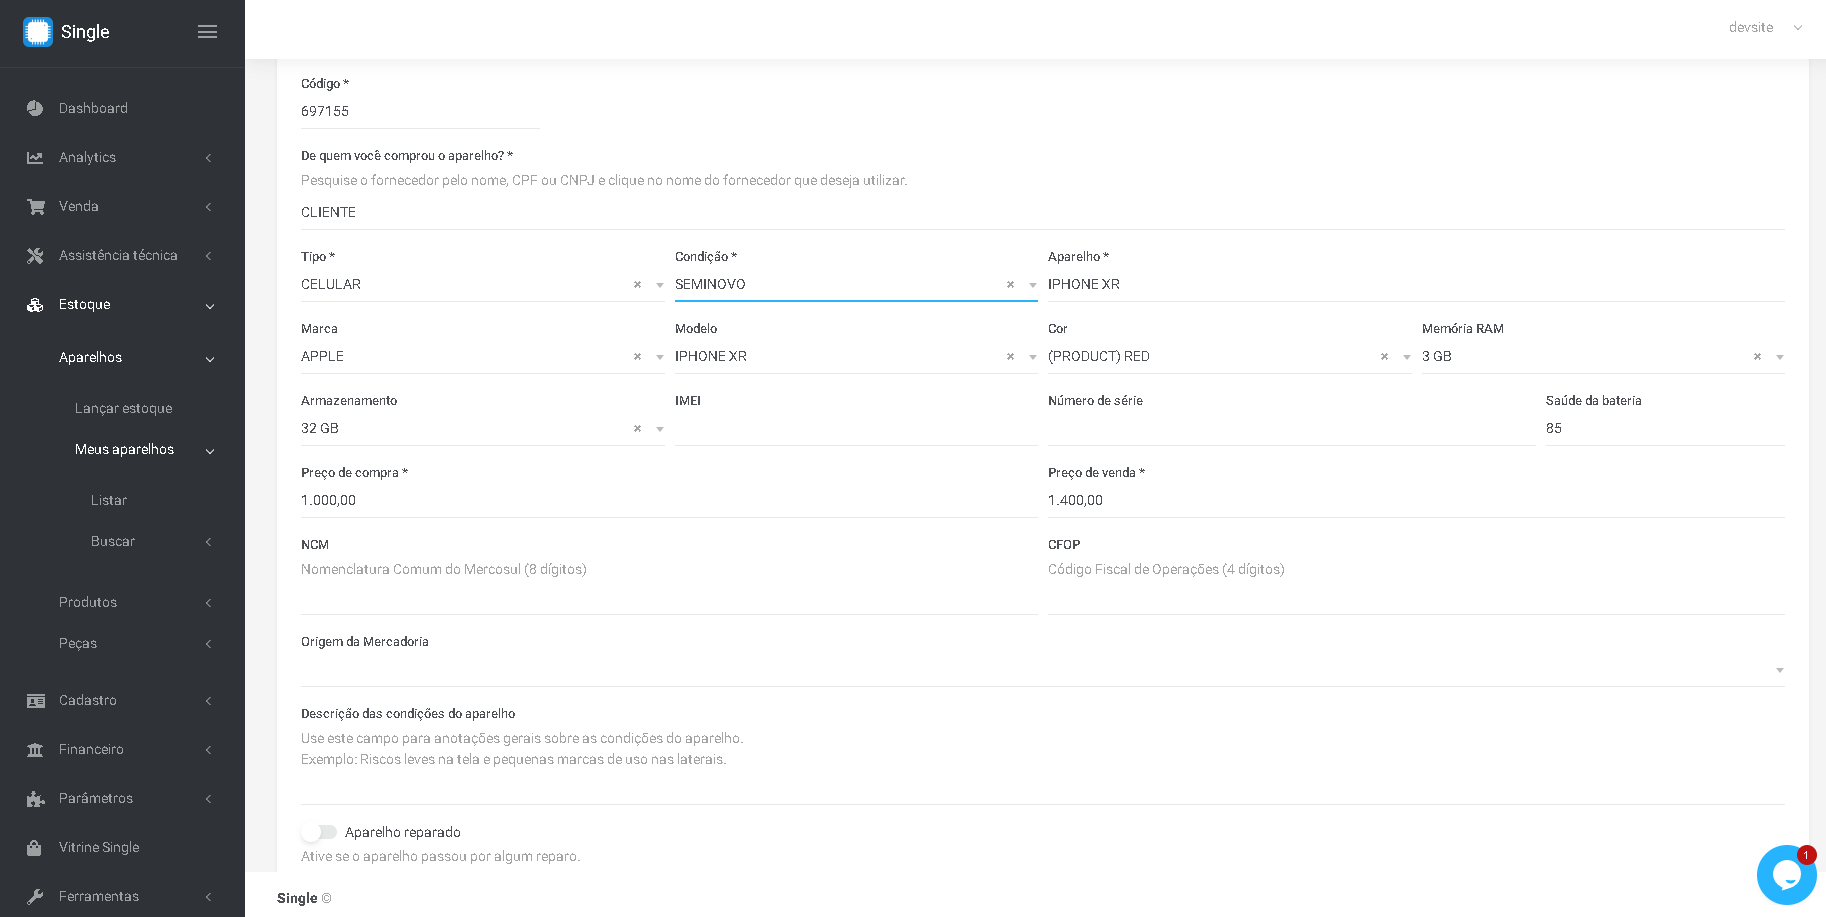Open the Vitrine Single menu item
Image resolution: width=1826 pixels, height=917 pixels.
[x=99, y=847]
